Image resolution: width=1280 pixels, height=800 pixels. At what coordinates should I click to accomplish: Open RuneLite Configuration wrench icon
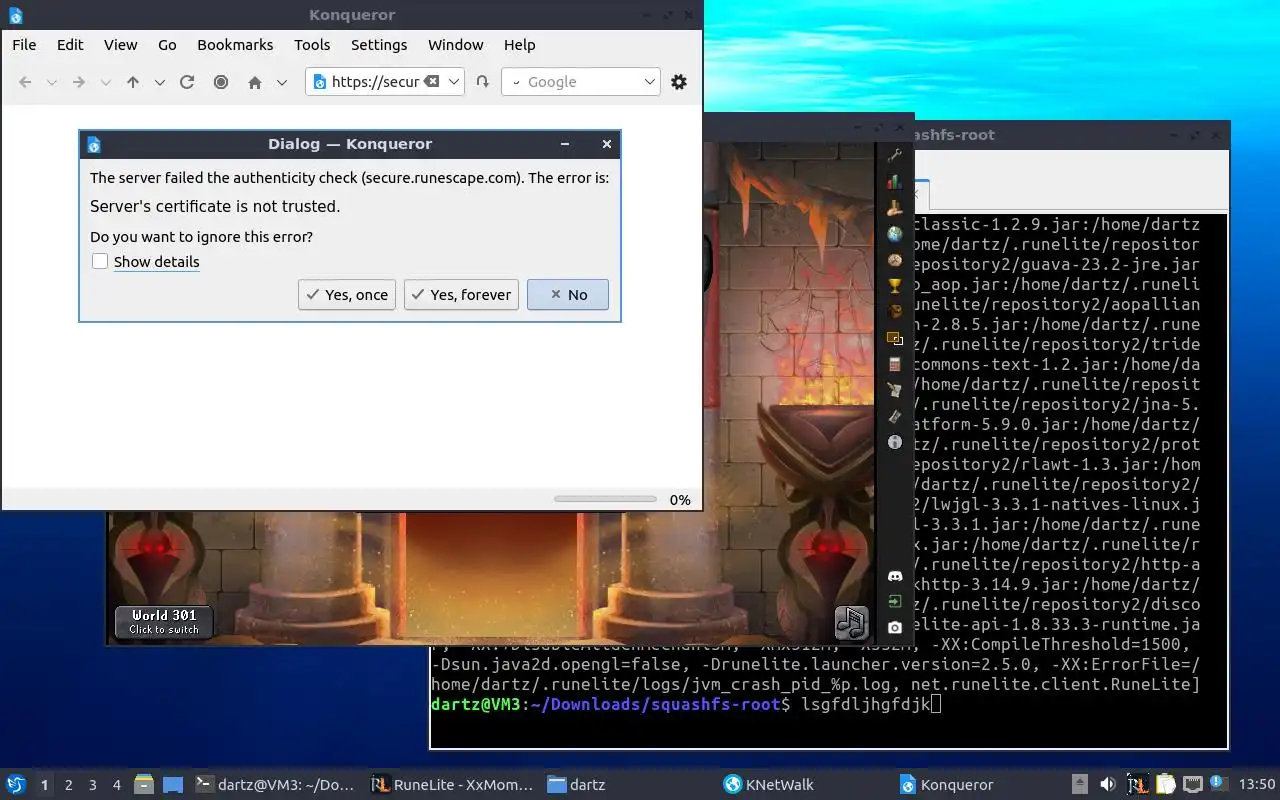895,156
